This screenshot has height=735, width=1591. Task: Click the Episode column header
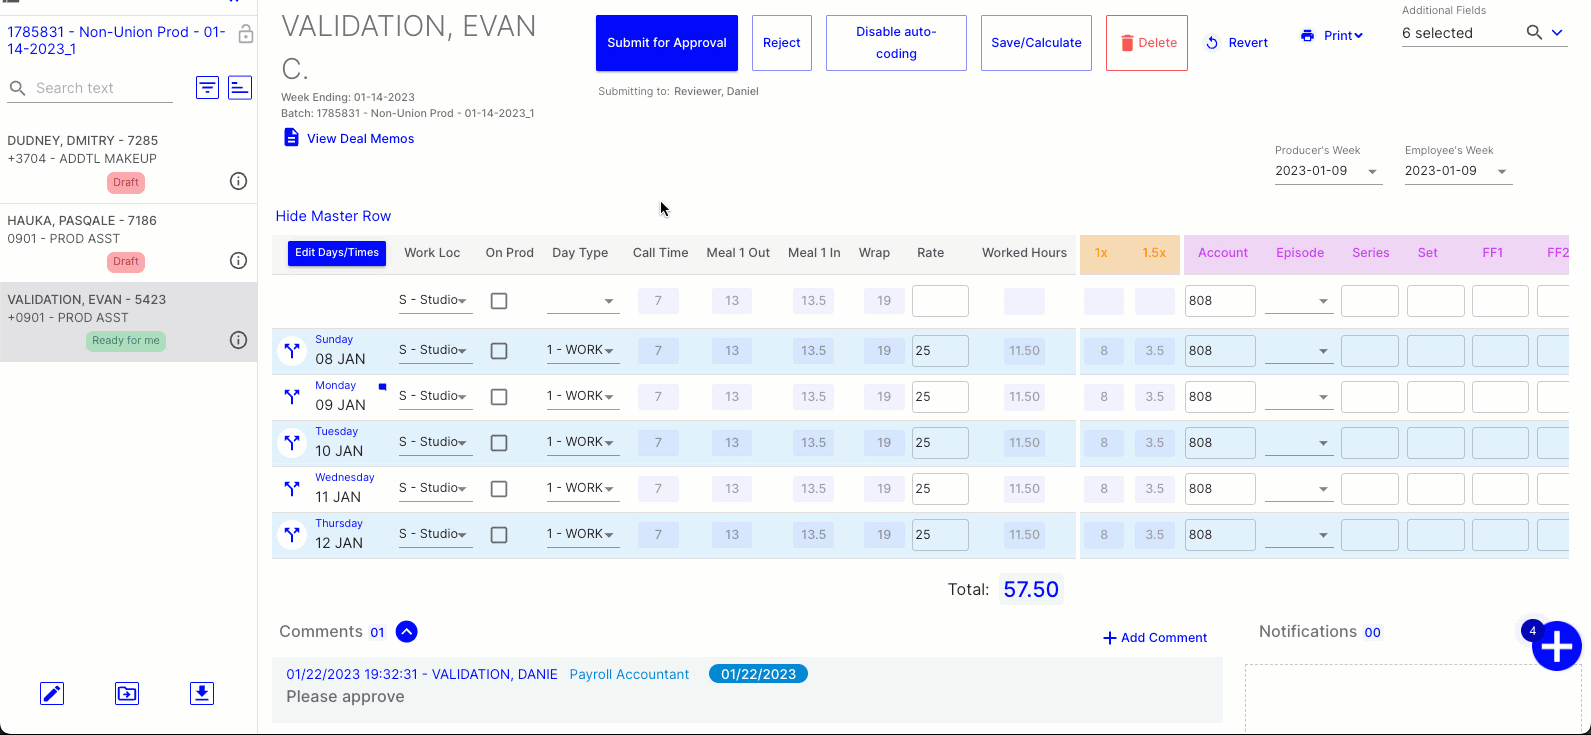(x=1300, y=253)
